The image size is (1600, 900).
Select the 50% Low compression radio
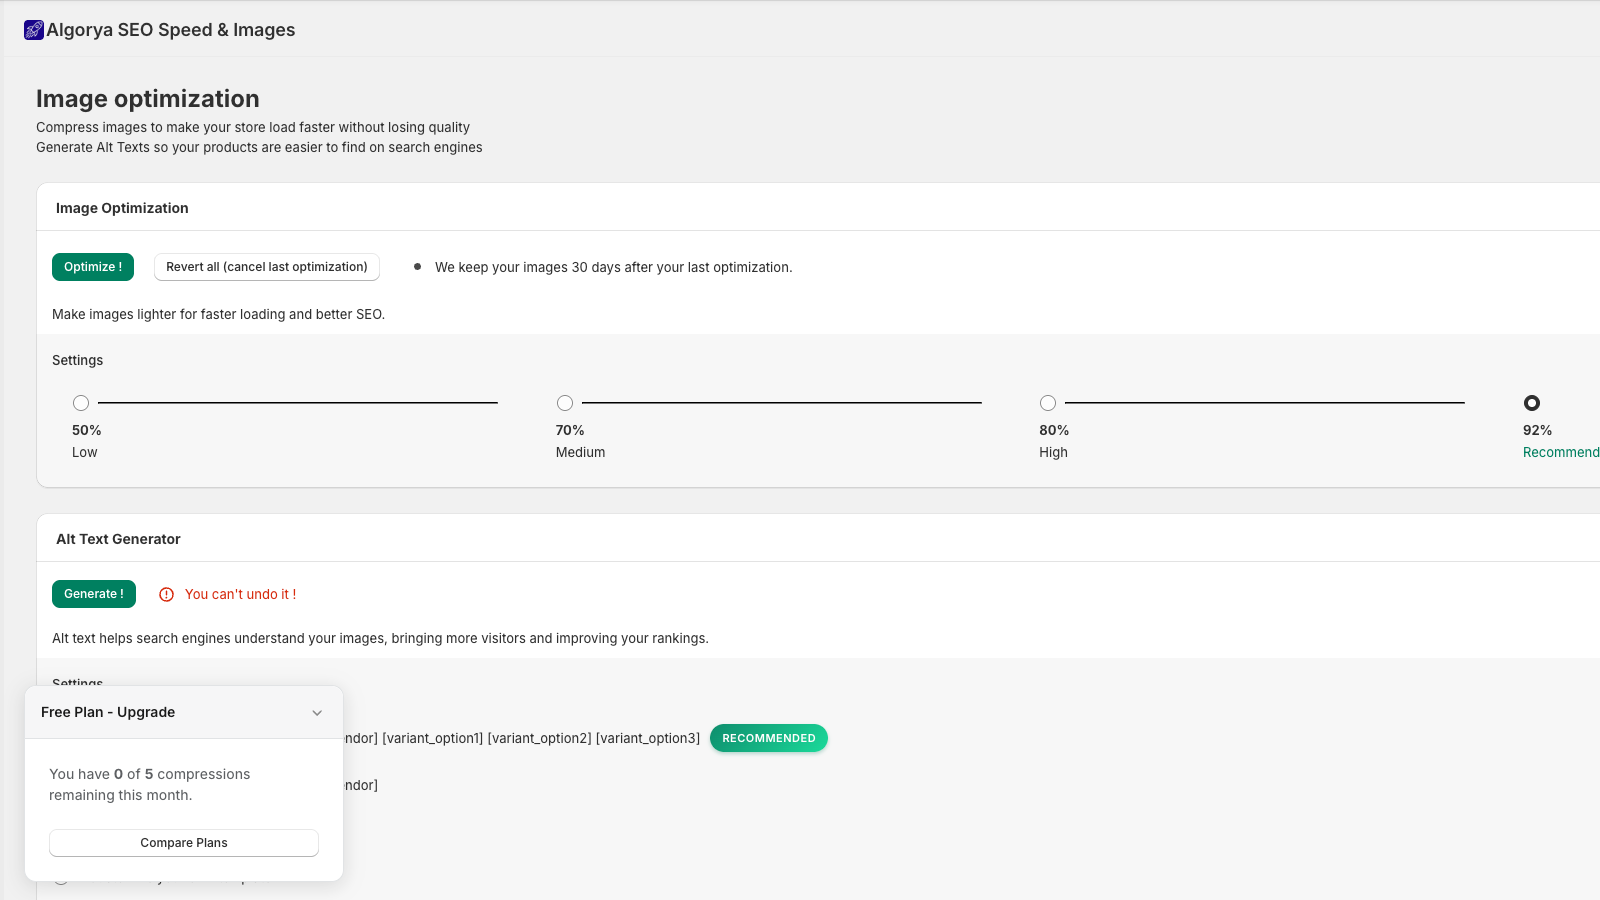81,403
